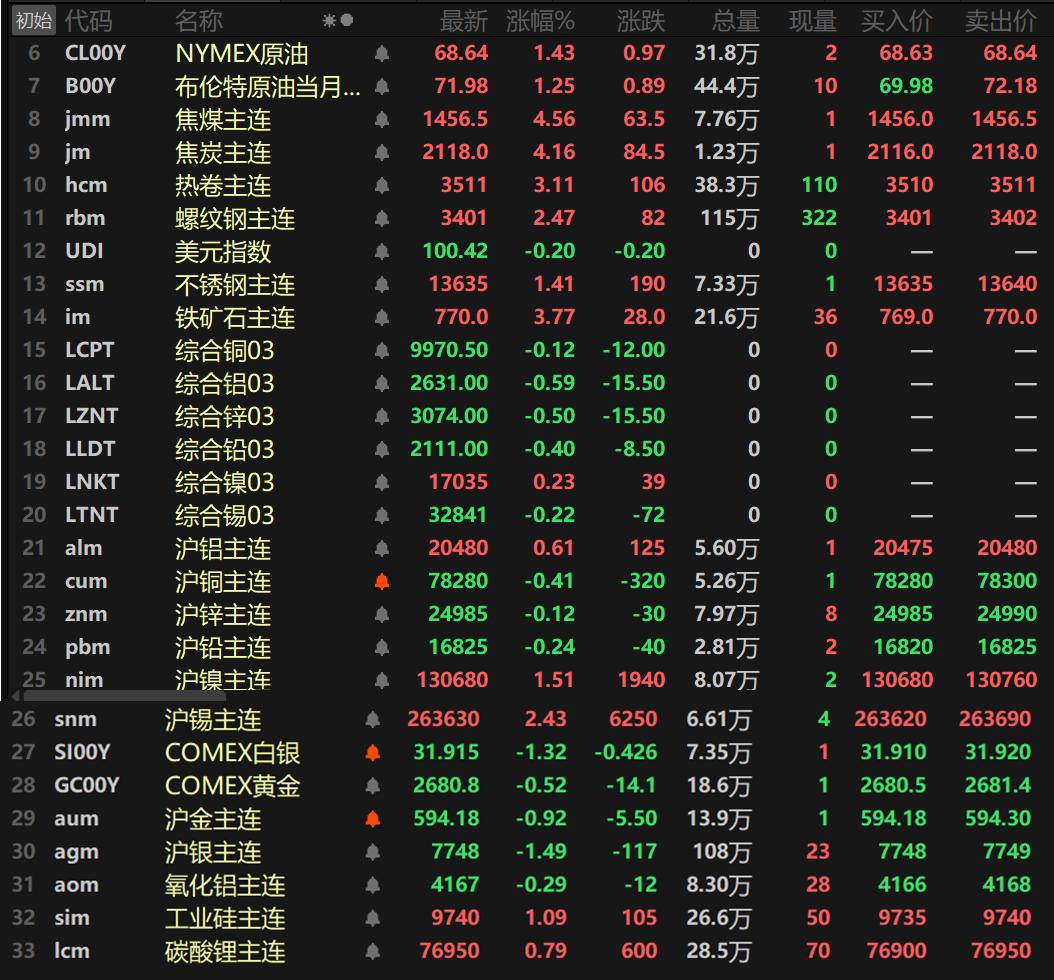The height and width of the screenshot is (980, 1054).
Task: Click the orange alarm bell on COMEX白银
Action: pyautogui.click(x=371, y=752)
